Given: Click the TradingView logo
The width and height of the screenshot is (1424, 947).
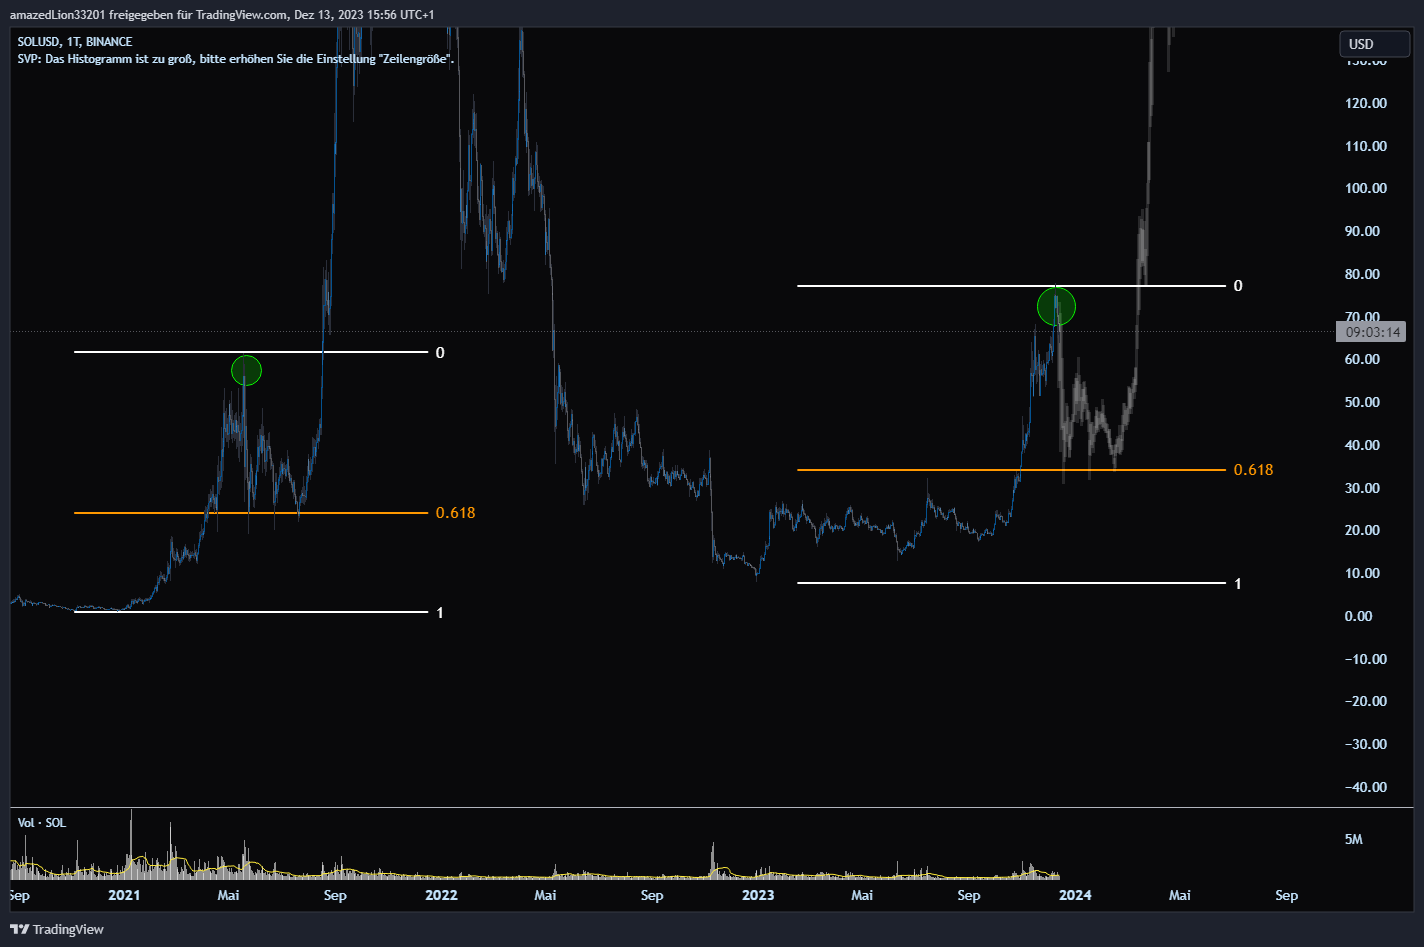Looking at the screenshot, I should 58,929.
